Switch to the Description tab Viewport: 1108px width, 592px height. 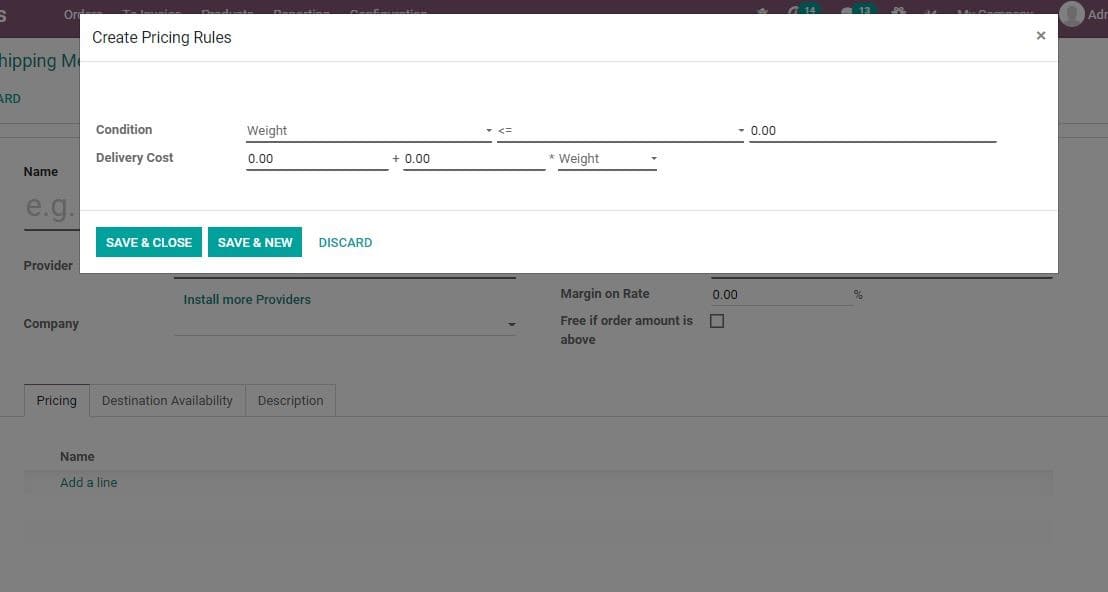point(290,400)
